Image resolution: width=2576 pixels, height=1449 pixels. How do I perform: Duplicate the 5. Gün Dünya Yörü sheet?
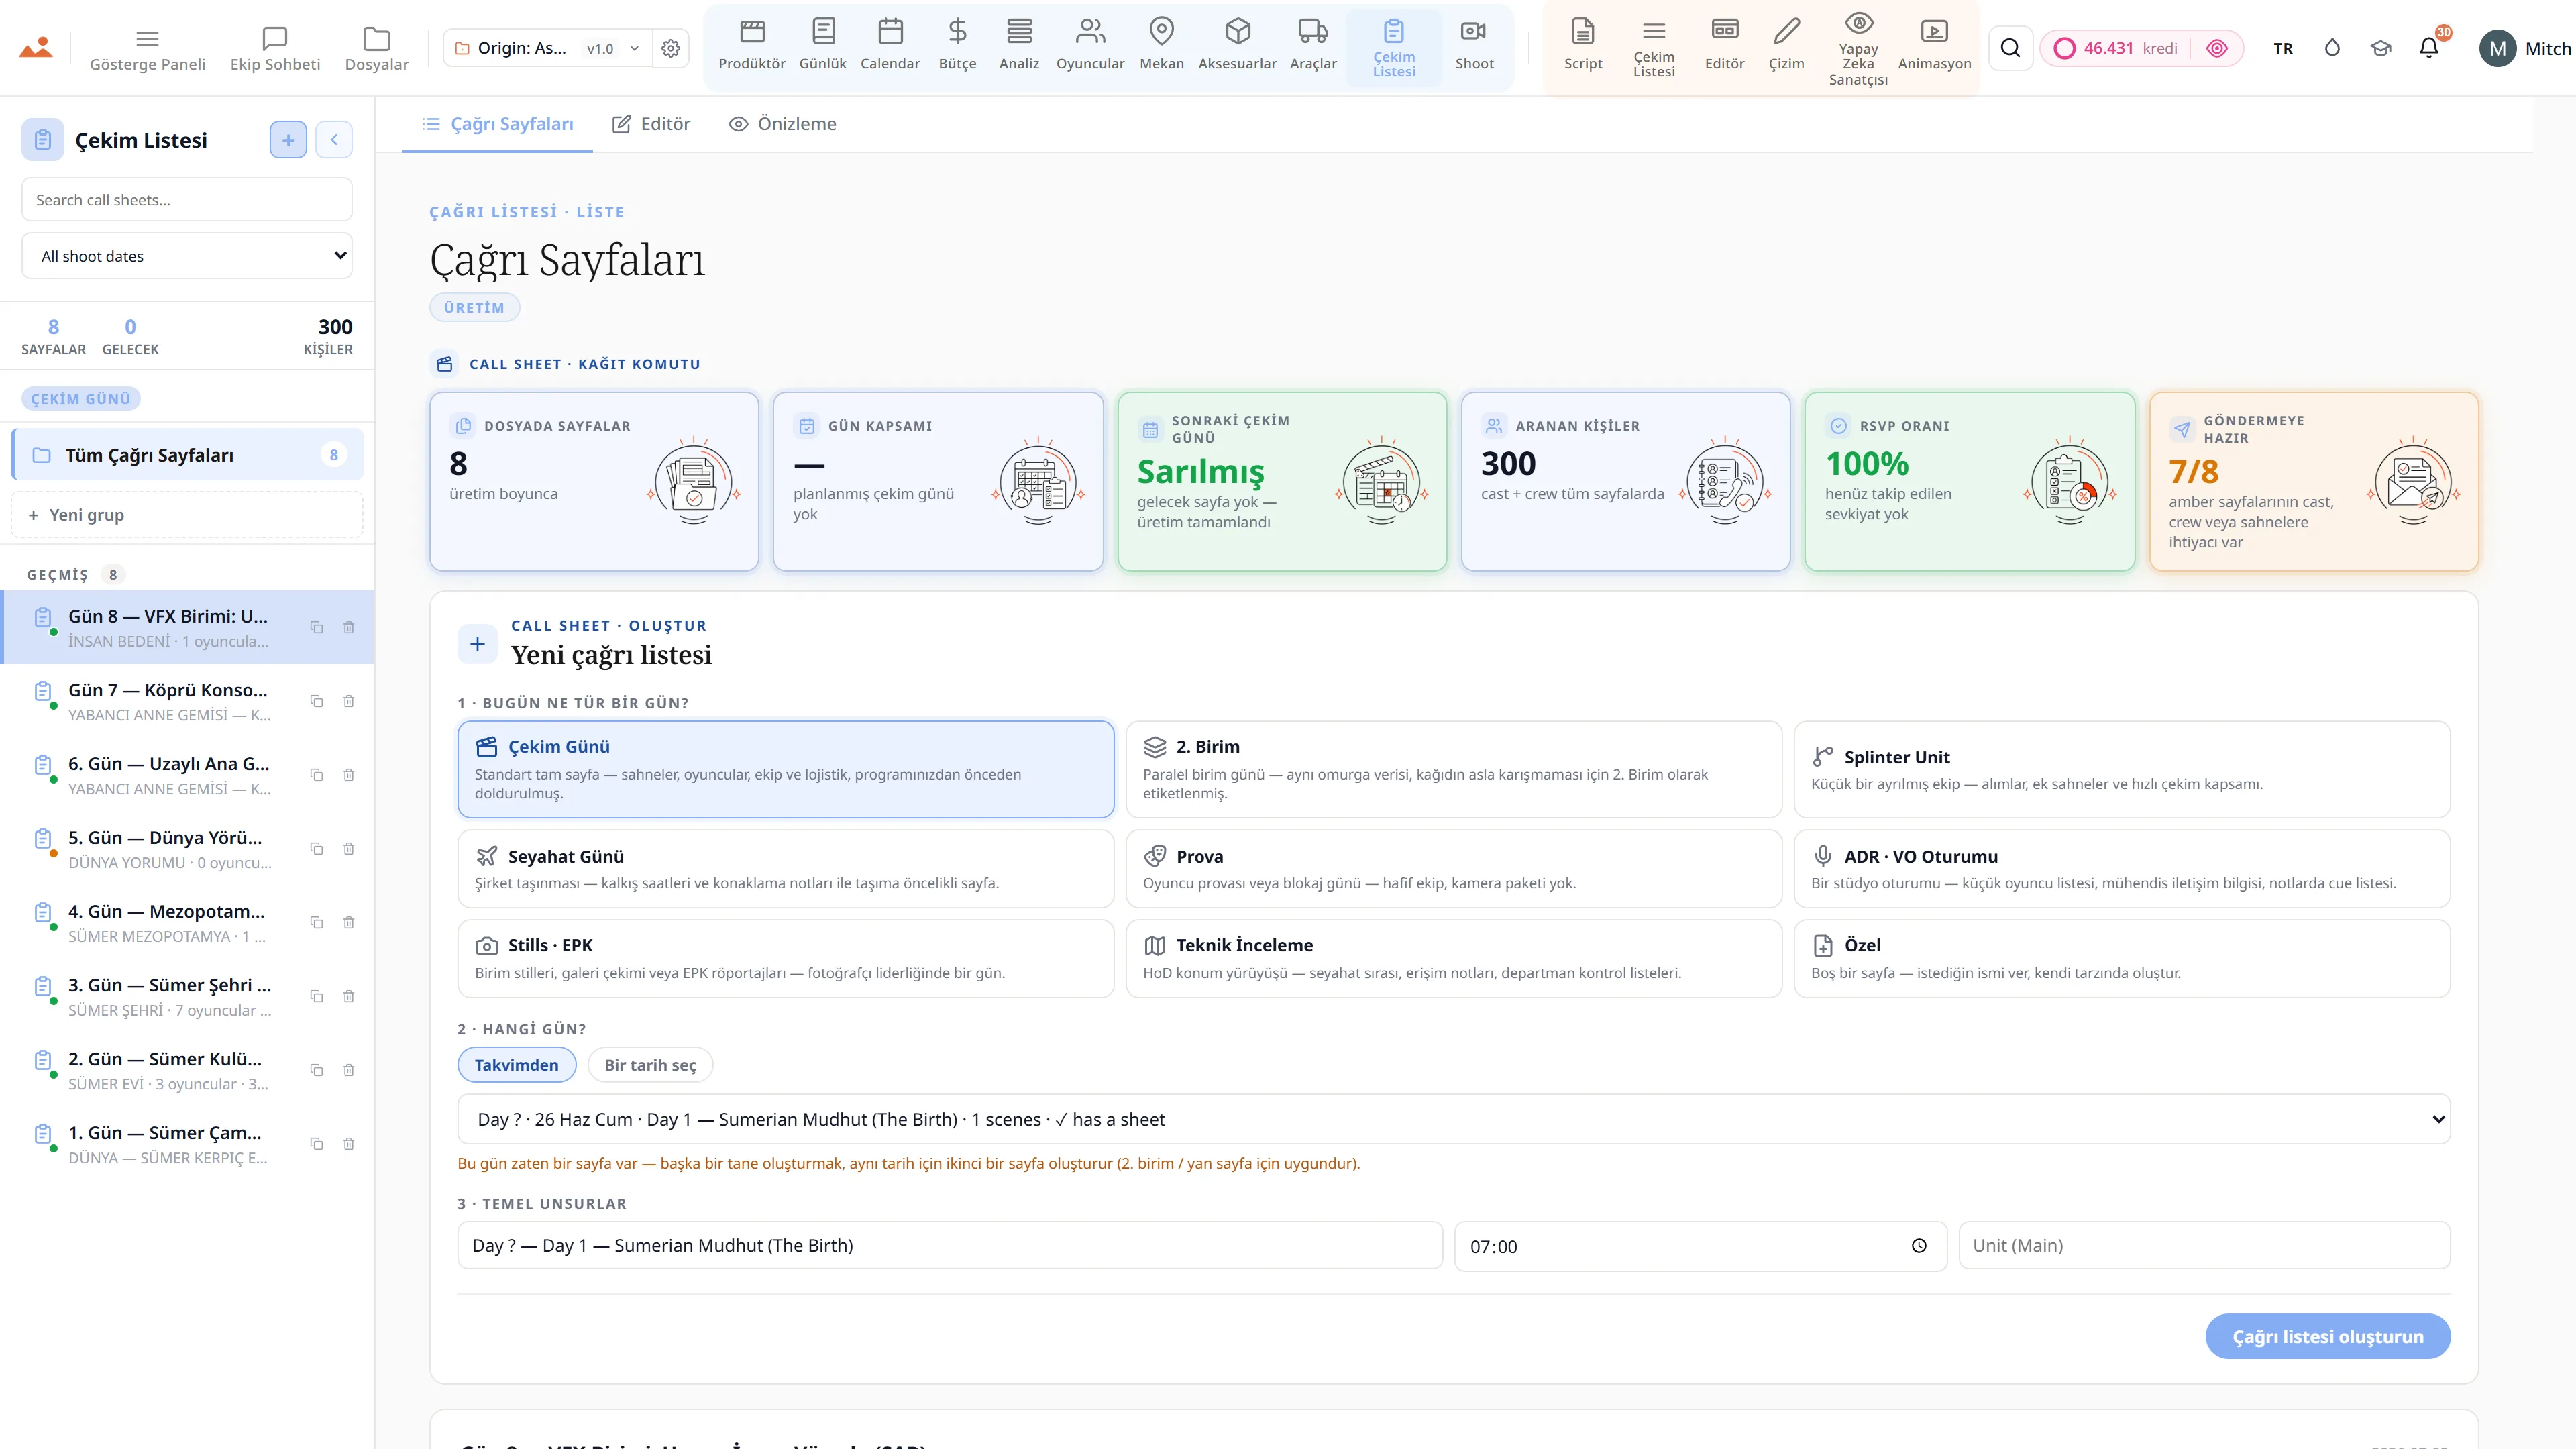(x=316, y=849)
